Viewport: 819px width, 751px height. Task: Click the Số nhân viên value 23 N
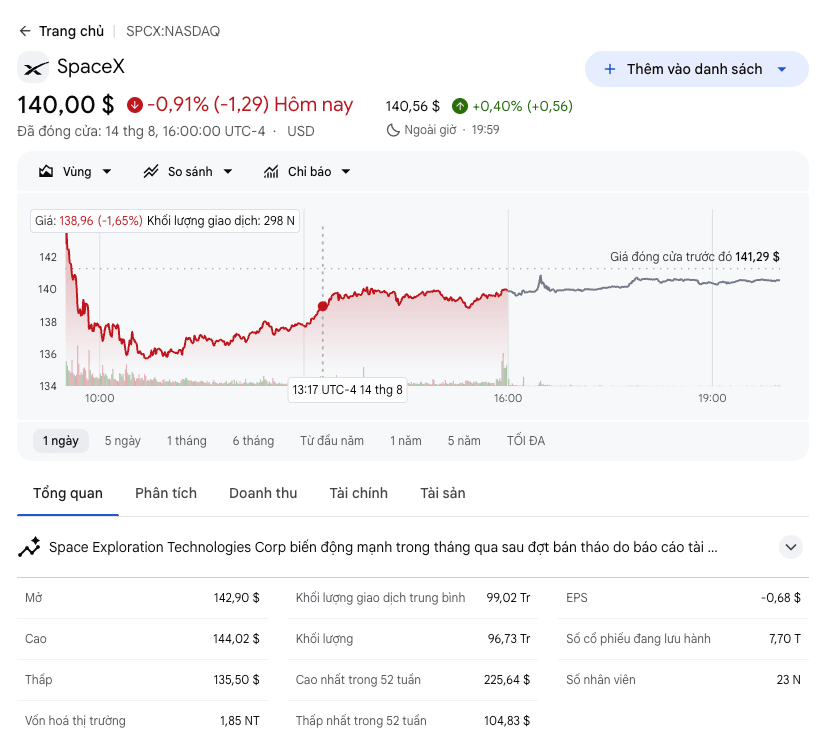[788, 679]
